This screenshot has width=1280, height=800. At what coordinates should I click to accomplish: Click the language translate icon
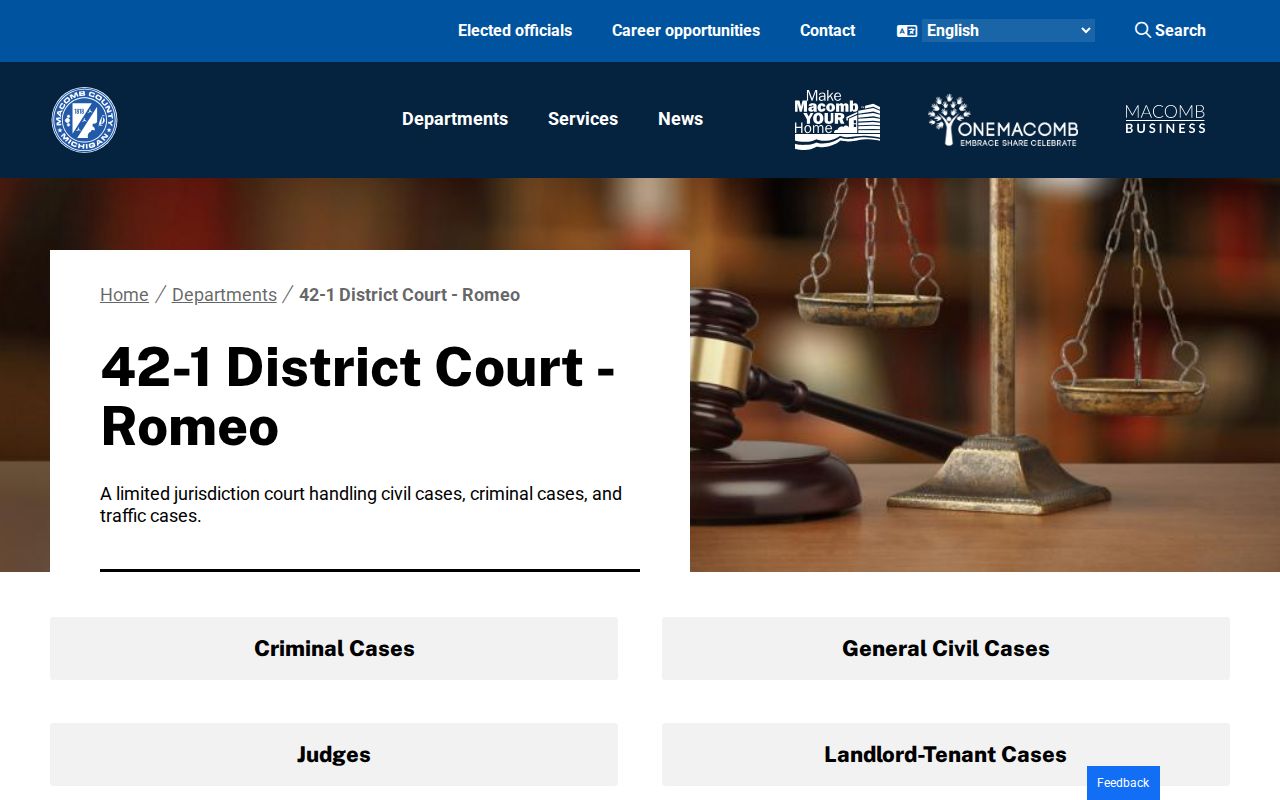click(907, 31)
